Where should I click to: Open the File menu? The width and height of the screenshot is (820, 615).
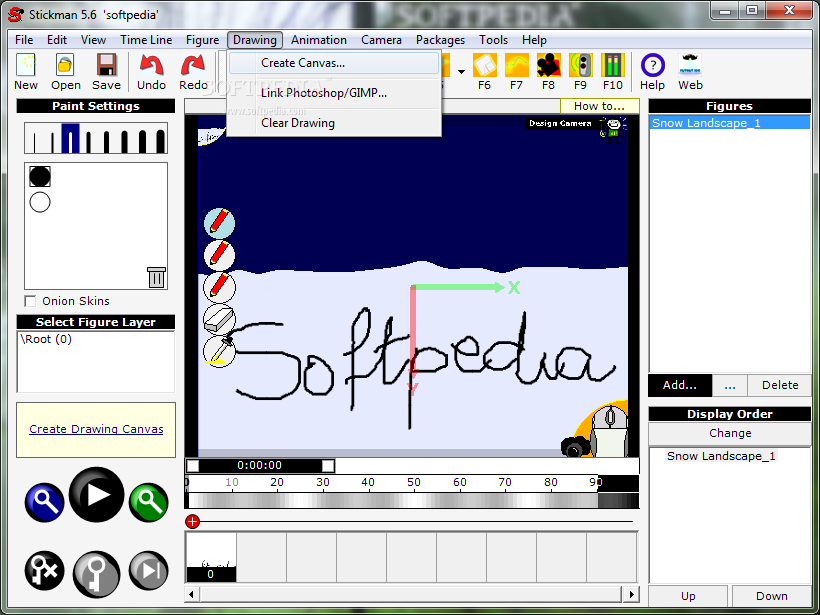24,40
